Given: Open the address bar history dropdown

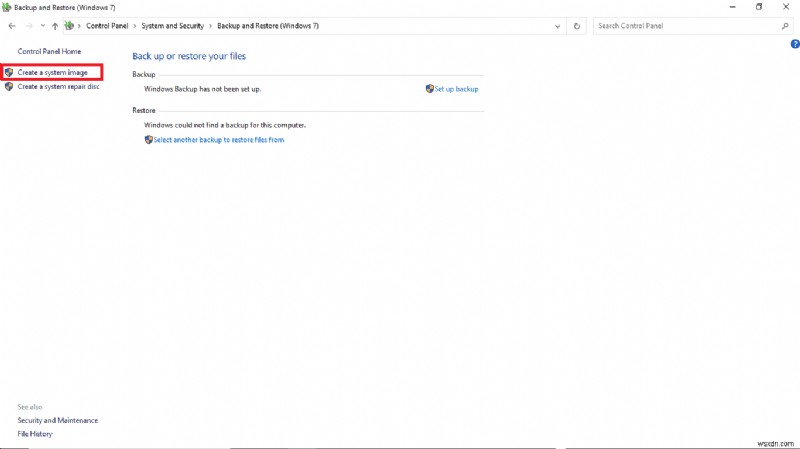Looking at the screenshot, I should [x=557, y=26].
